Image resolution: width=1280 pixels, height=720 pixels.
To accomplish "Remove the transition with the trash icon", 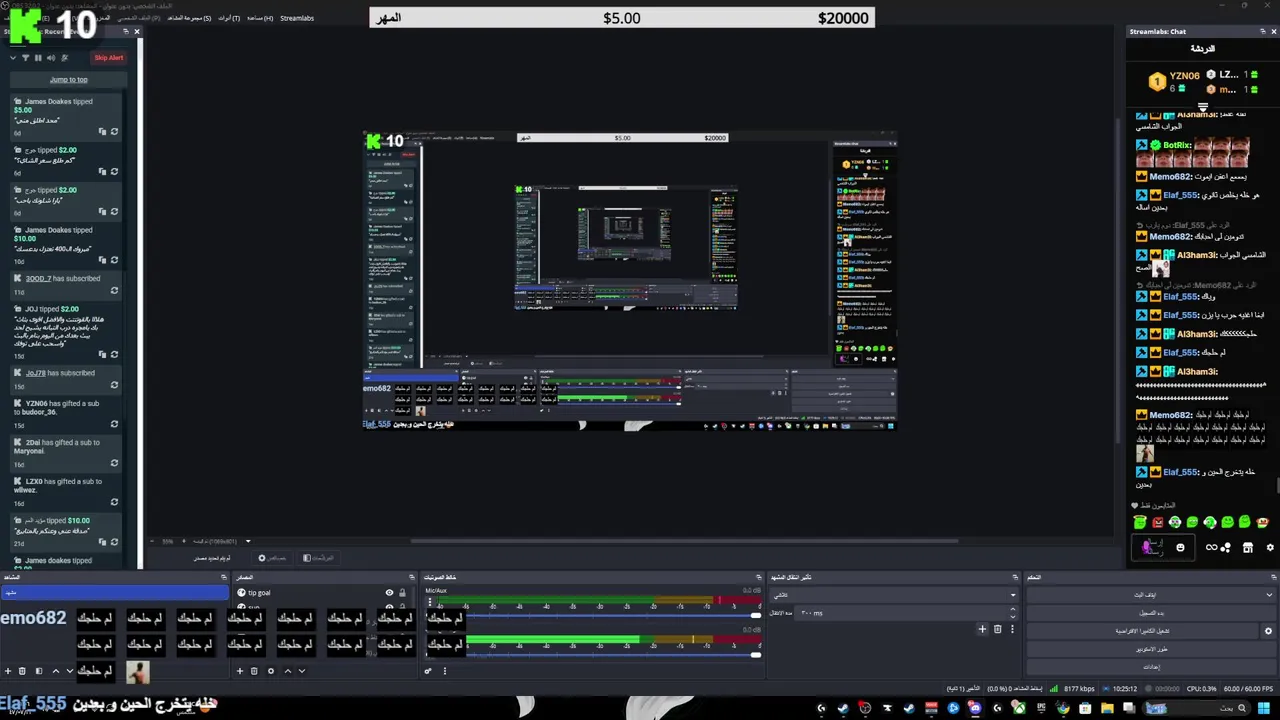I will coord(997,629).
